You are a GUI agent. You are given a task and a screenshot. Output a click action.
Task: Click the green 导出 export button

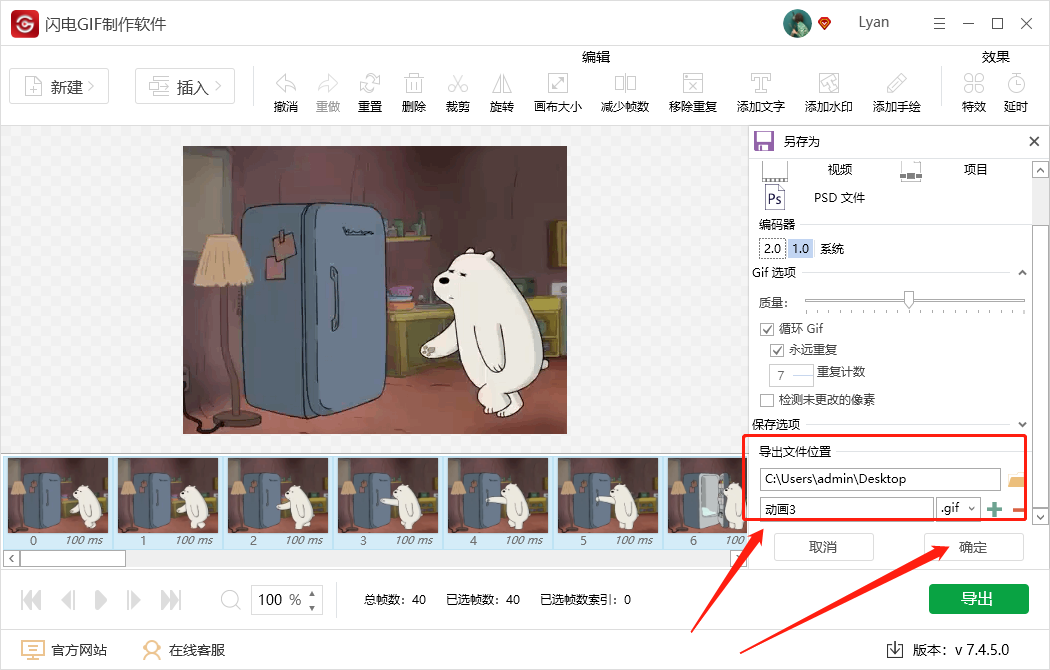(978, 599)
